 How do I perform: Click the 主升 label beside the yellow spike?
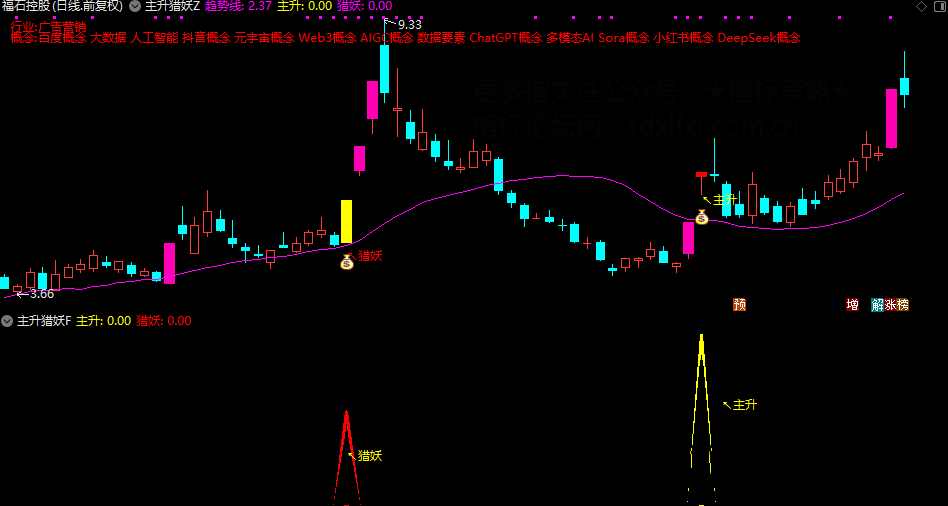pyautogui.click(x=745, y=405)
